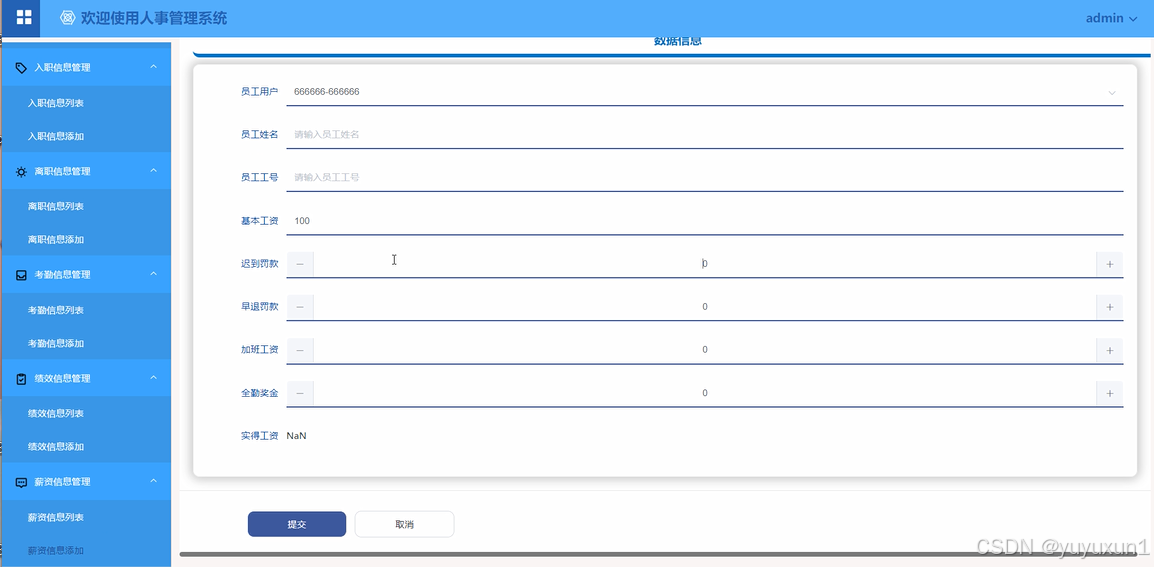Open 考勤信息添加 menu item

[56, 343]
